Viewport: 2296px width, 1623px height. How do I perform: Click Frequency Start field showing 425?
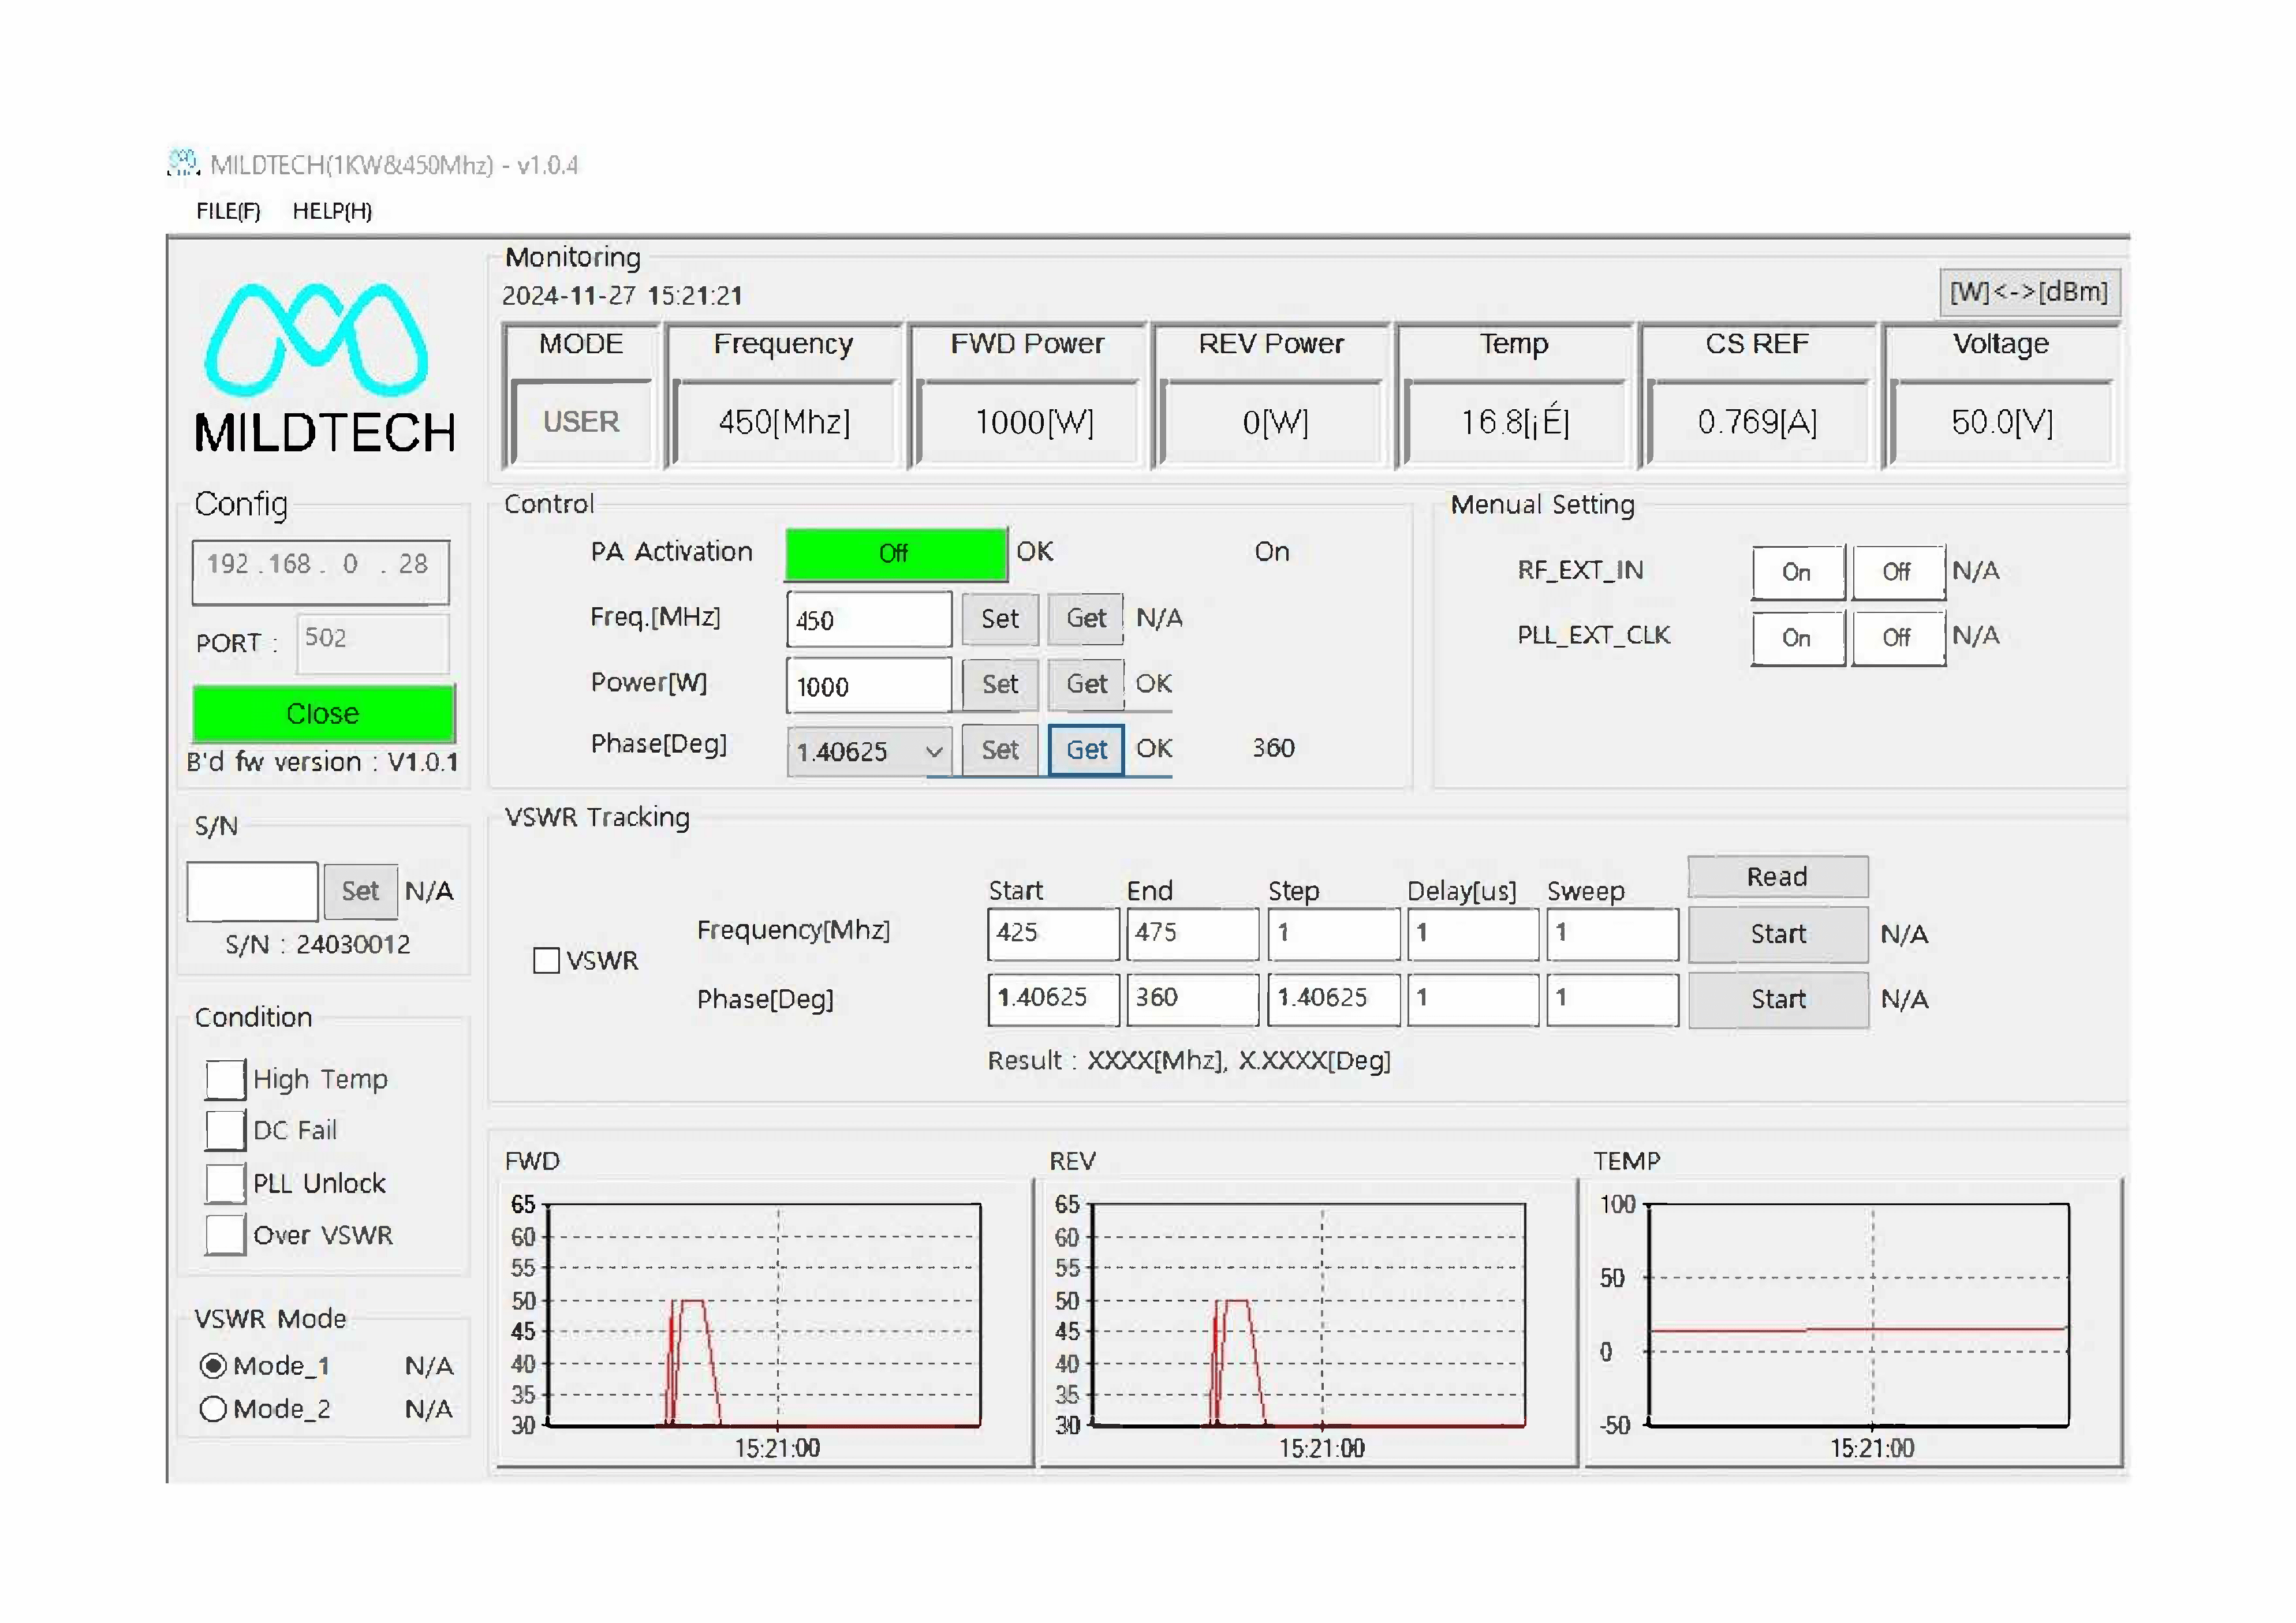1053,934
